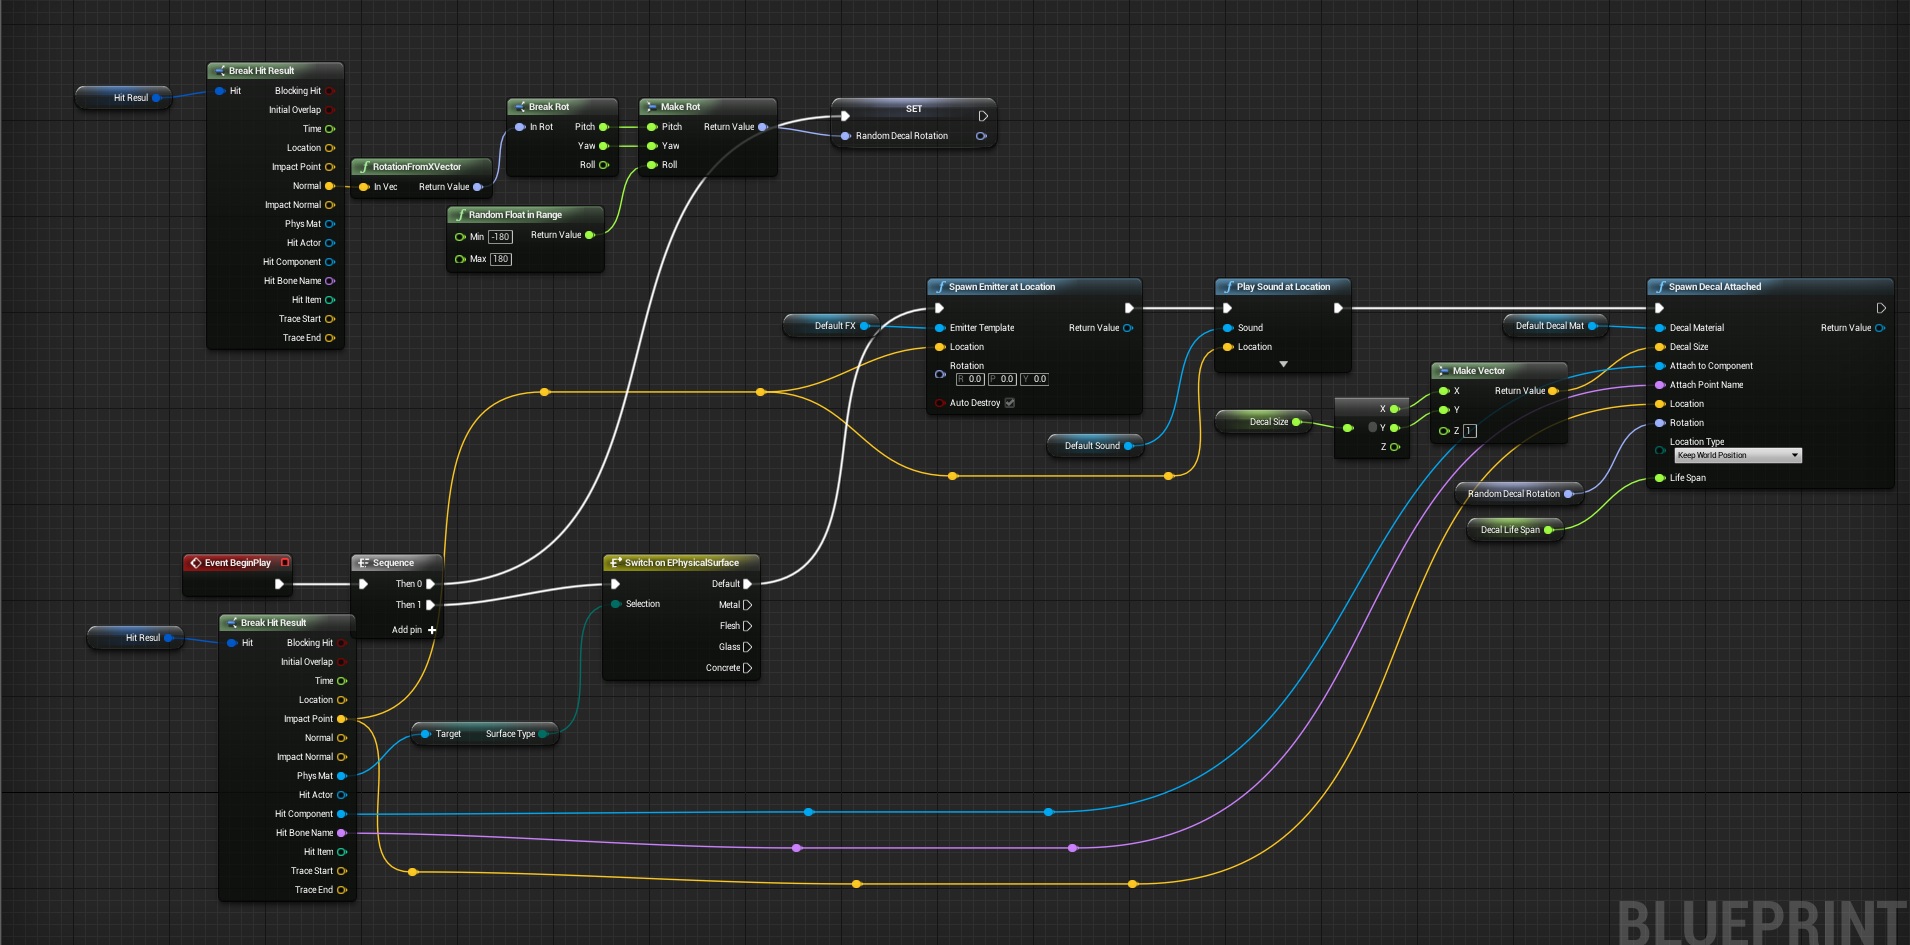Open the Location Type dropdown
The width and height of the screenshot is (1910, 945).
tap(1738, 455)
